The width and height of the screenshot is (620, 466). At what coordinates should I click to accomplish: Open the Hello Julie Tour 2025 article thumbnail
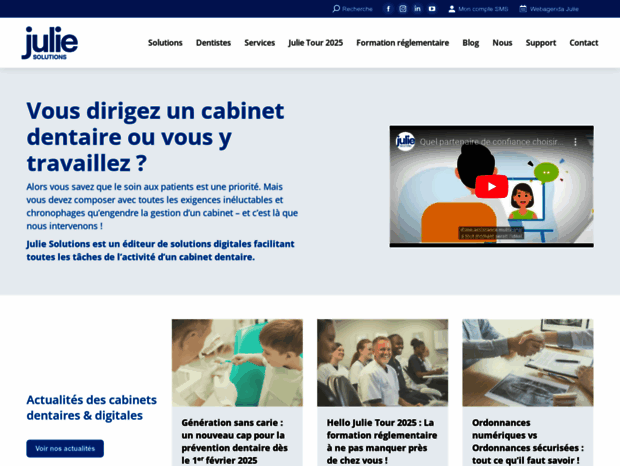coord(382,363)
